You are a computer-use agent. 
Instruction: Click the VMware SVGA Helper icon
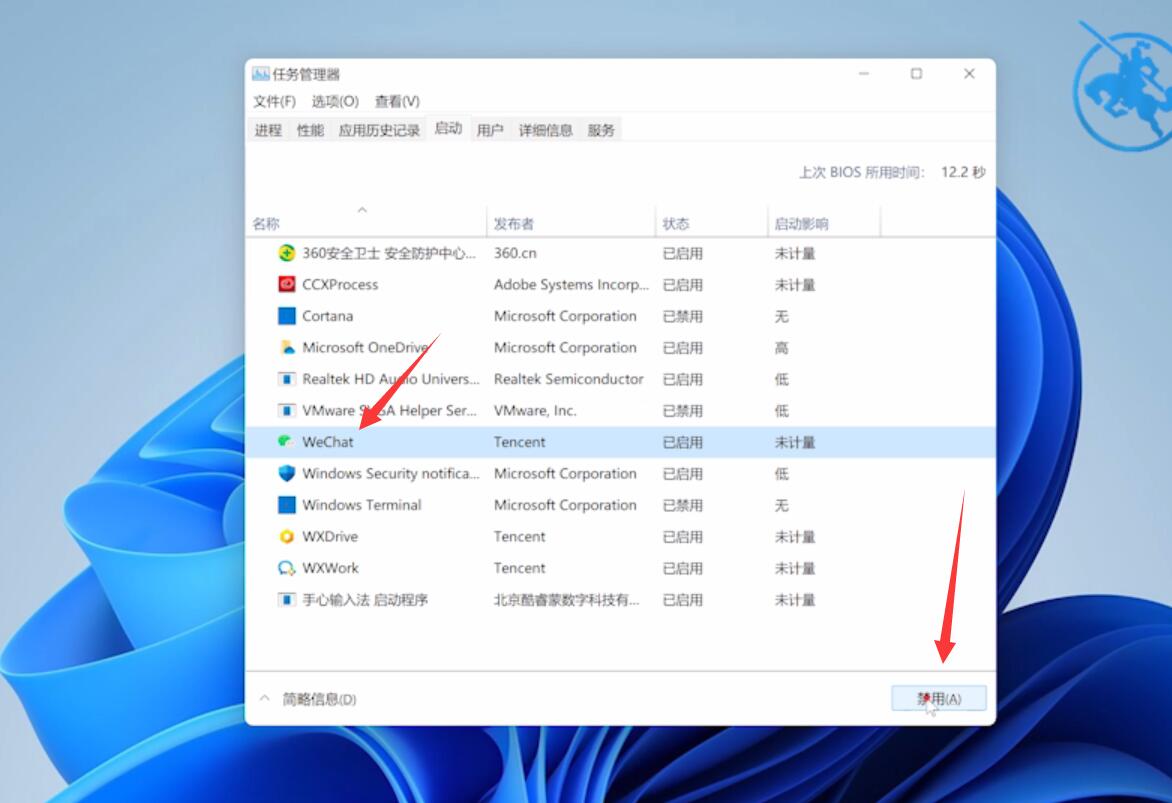coord(286,410)
